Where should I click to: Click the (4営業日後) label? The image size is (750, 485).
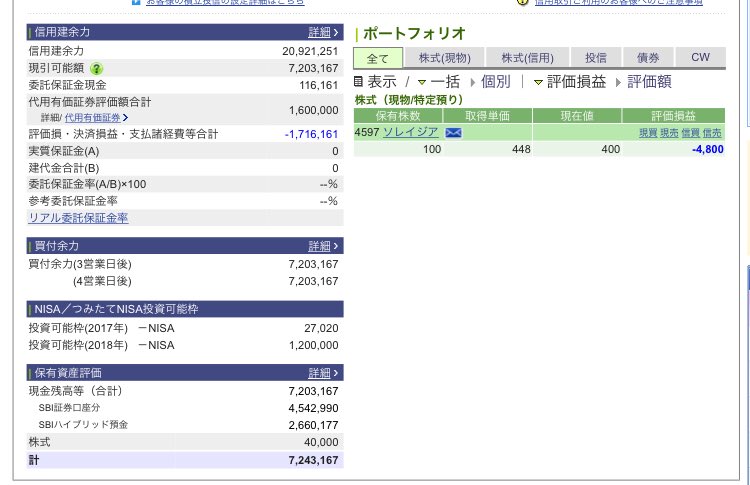[x=102, y=281]
